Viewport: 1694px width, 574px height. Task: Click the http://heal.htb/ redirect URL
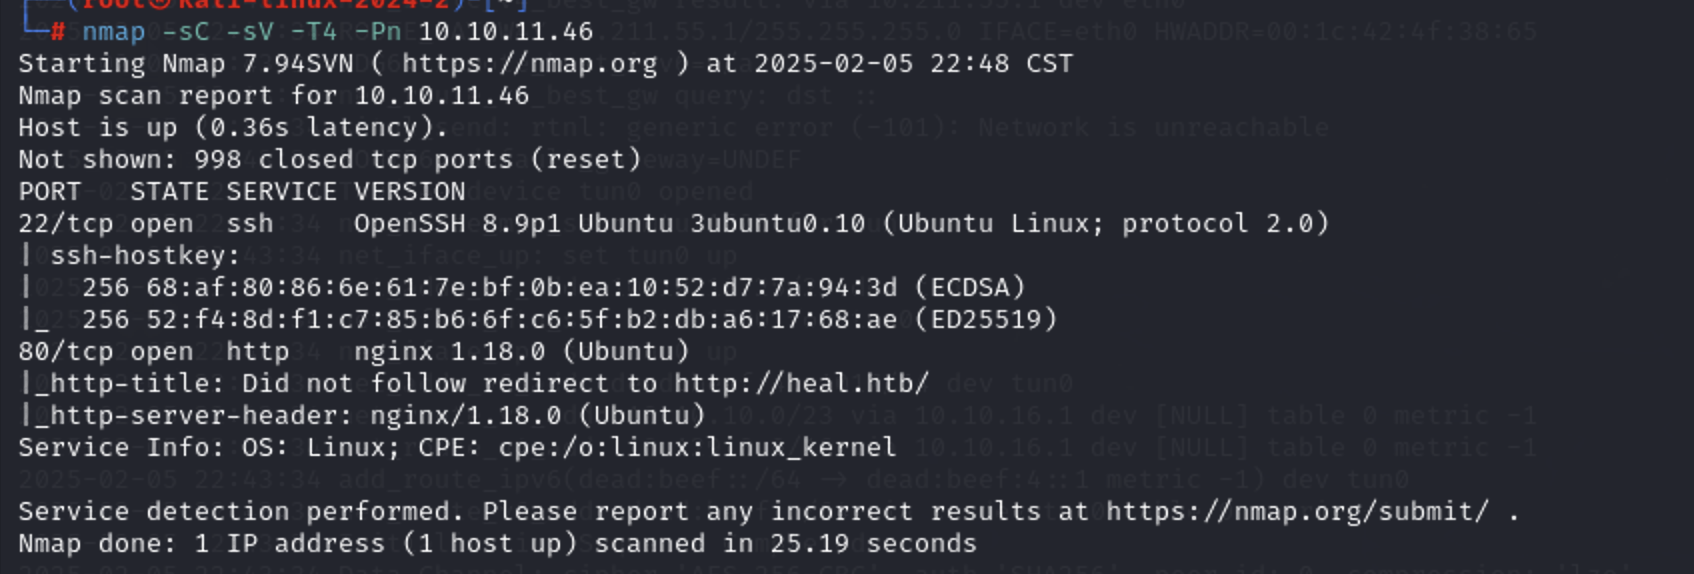coord(801,384)
